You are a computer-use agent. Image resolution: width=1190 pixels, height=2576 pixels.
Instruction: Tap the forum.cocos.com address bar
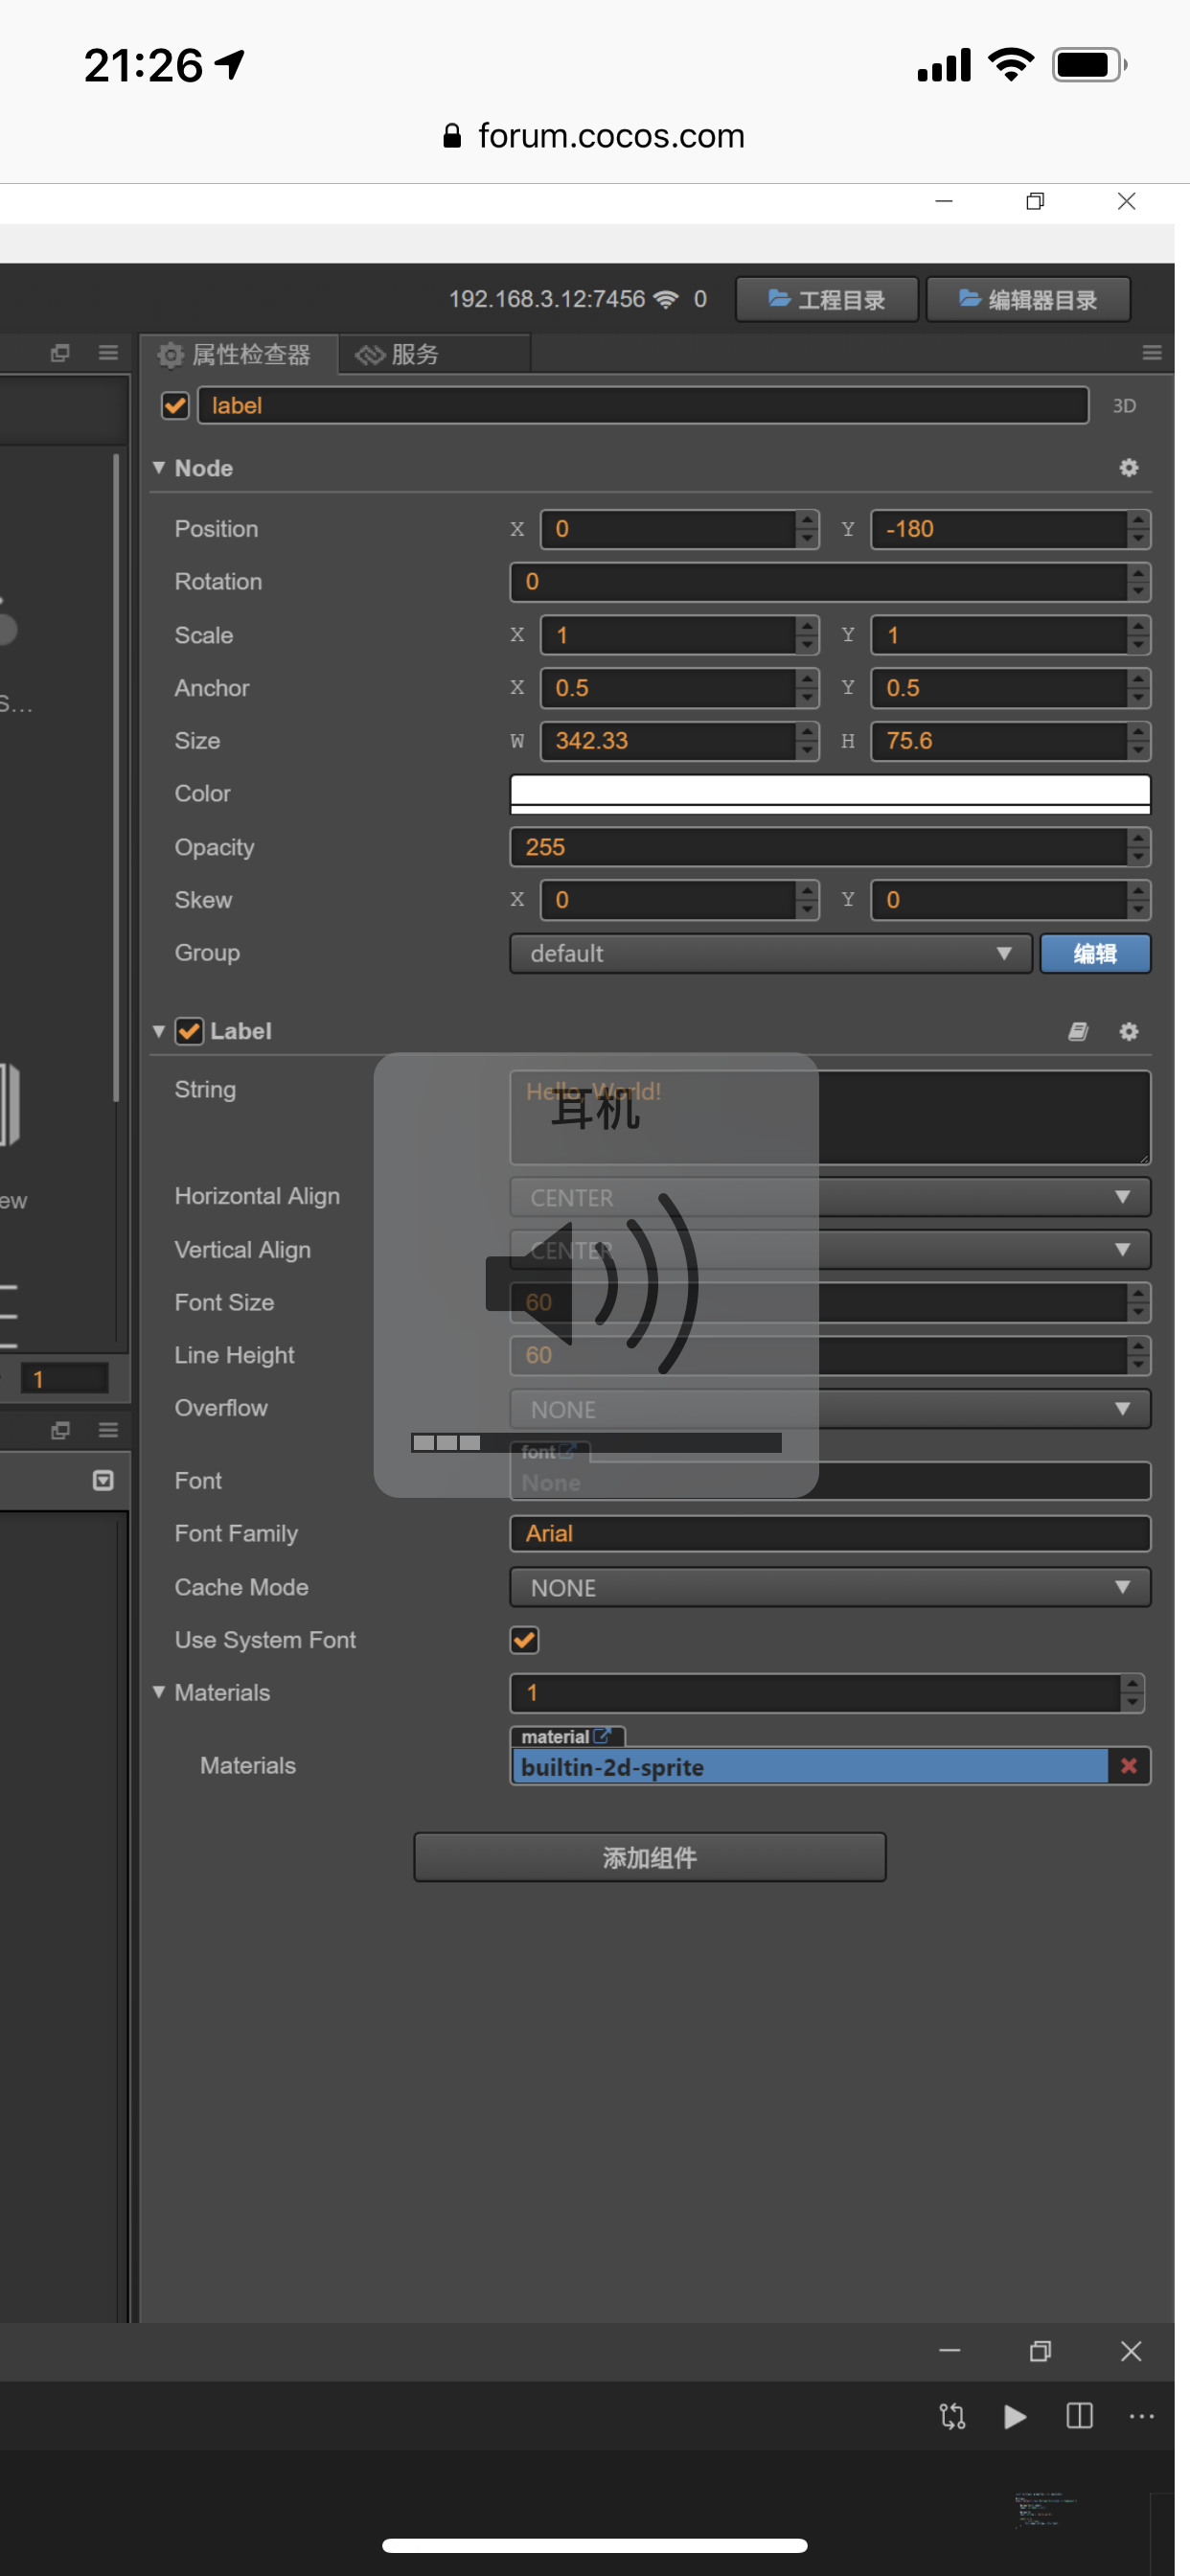pyautogui.click(x=595, y=136)
